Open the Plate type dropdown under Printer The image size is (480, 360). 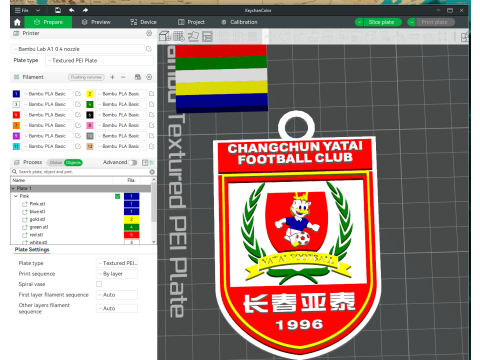pyautogui.click(x=99, y=61)
